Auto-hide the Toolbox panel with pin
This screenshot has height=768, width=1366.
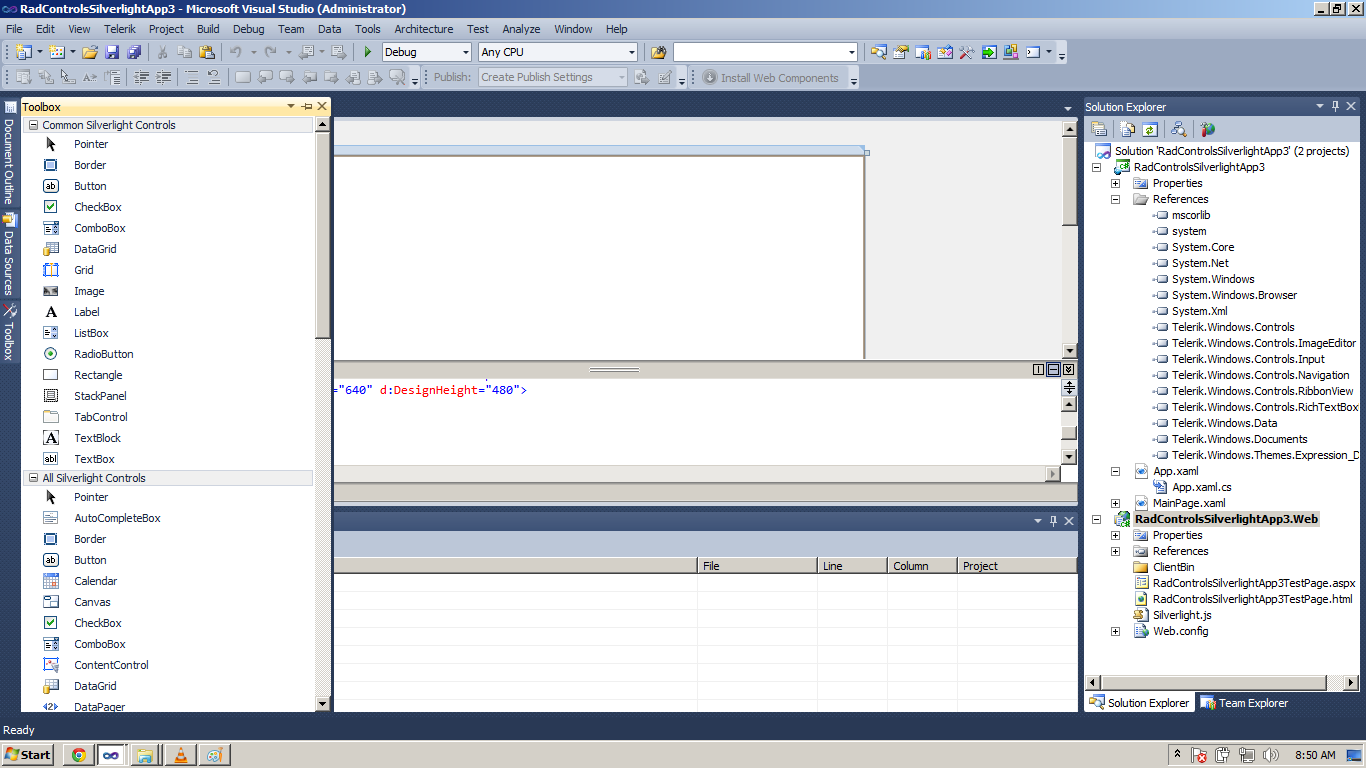[x=307, y=106]
